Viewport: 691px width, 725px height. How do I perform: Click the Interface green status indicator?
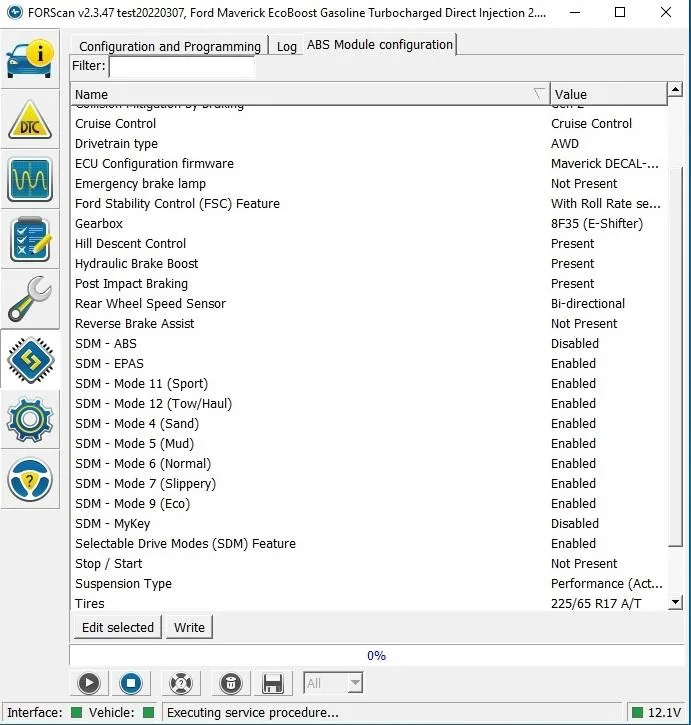point(76,713)
